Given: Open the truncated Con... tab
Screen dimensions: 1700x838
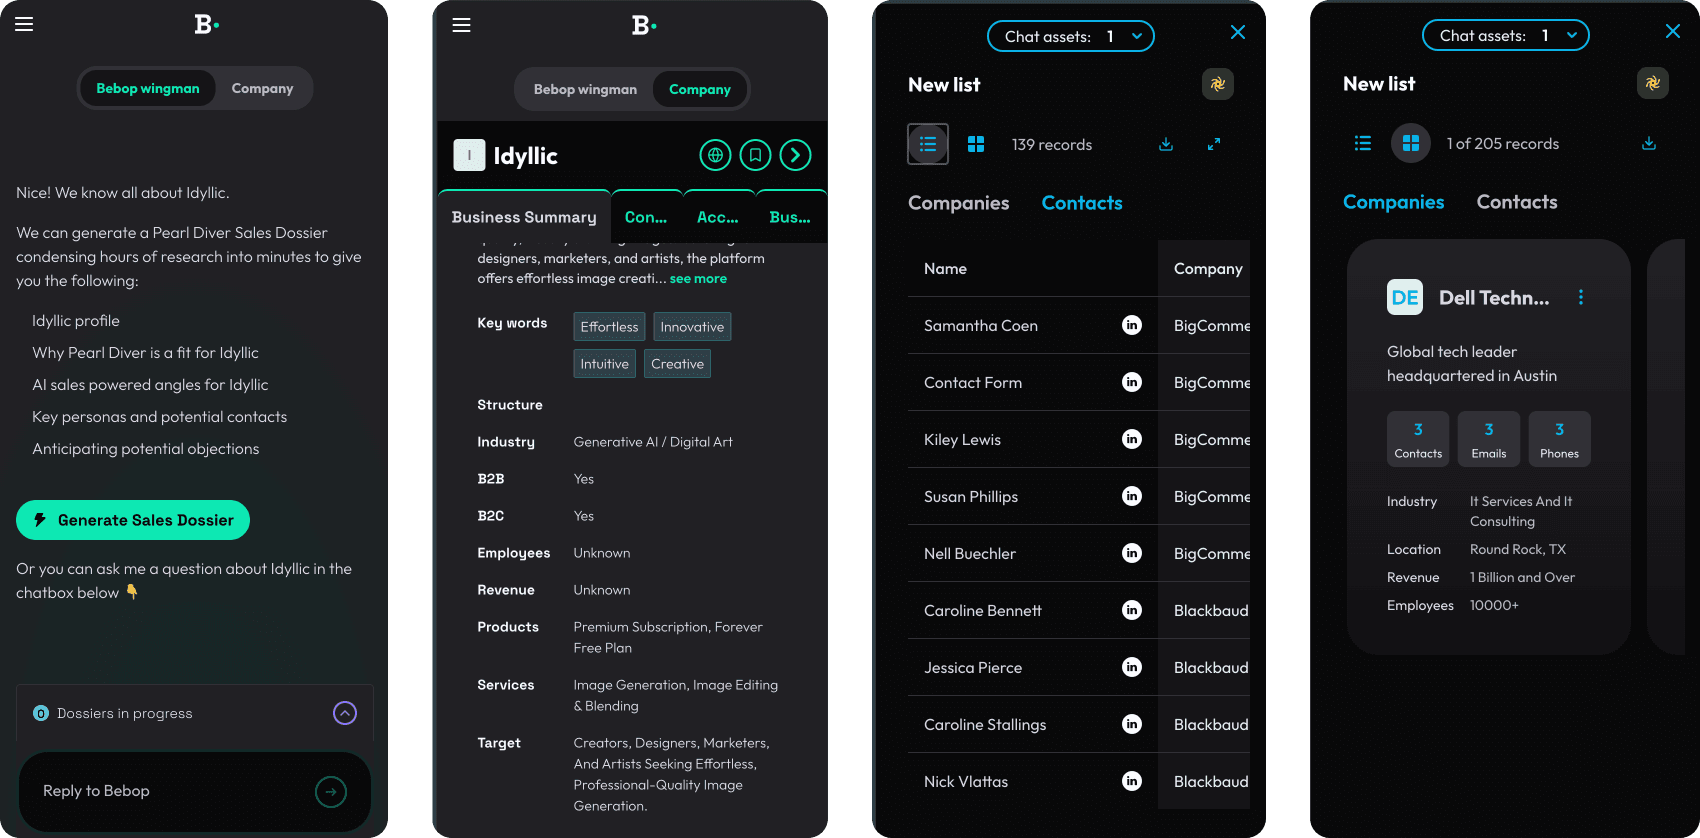Looking at the screenshot, I should point(646,217).
